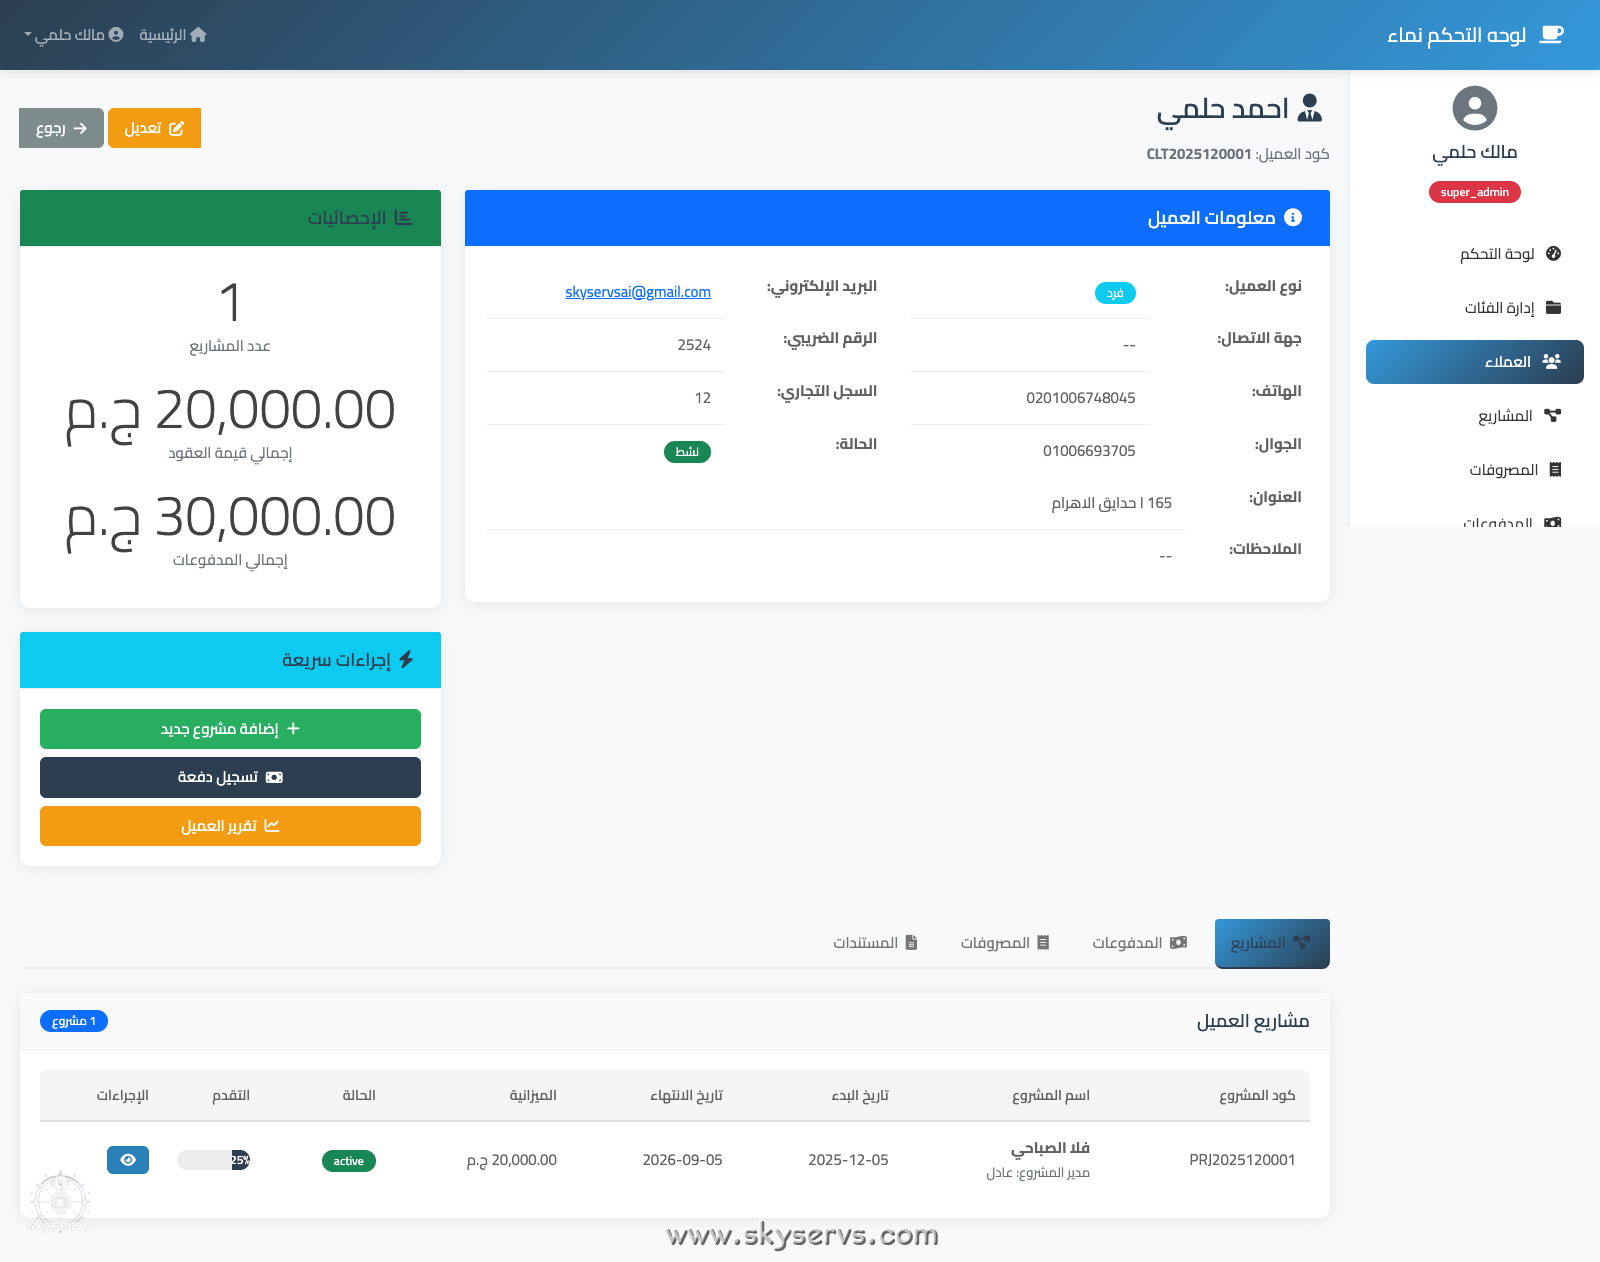Screen dimensions: 1600x1262
Task: Select the إدارة الفئات folder icon in sidebar
Action: pos(1553,307)
